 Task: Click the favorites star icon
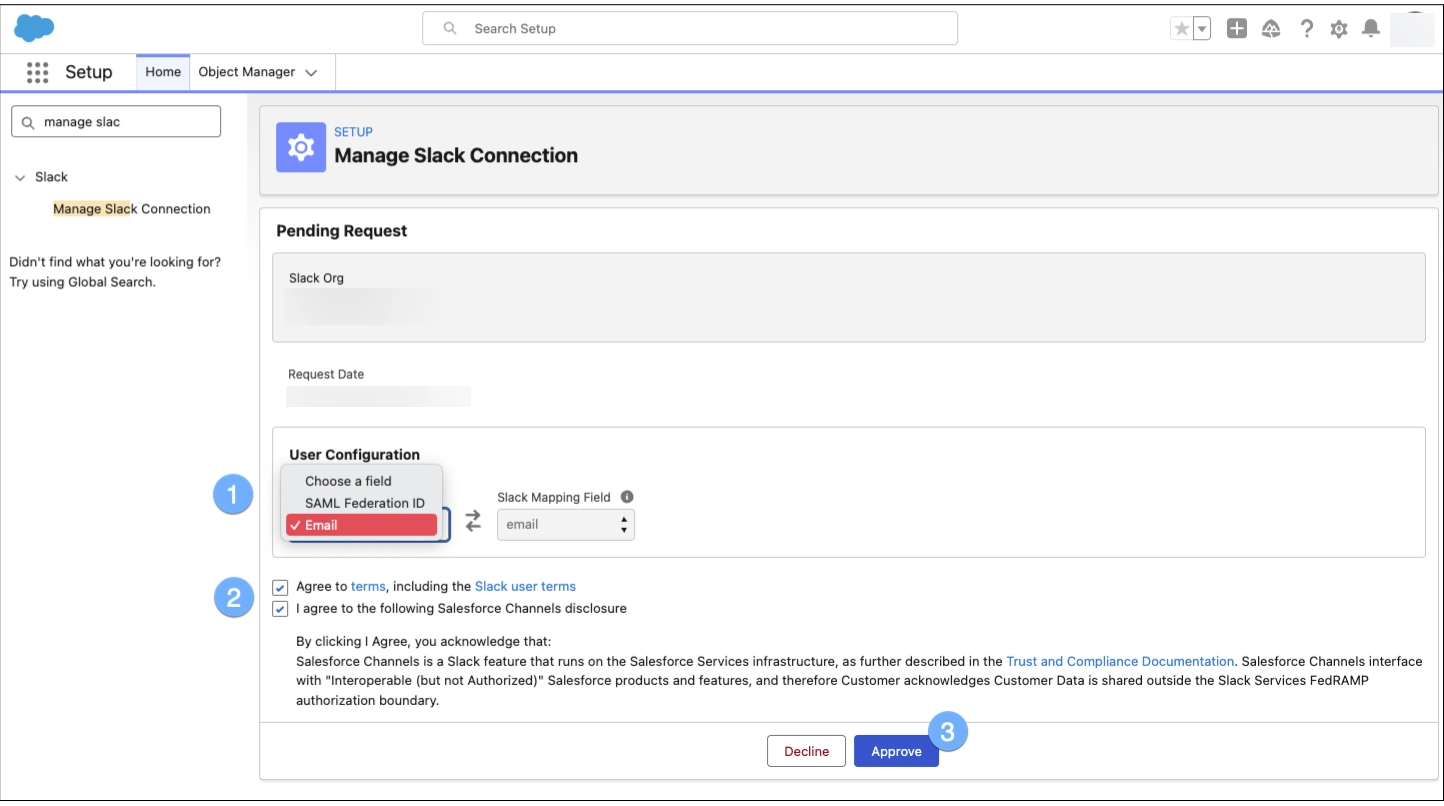1182,29
